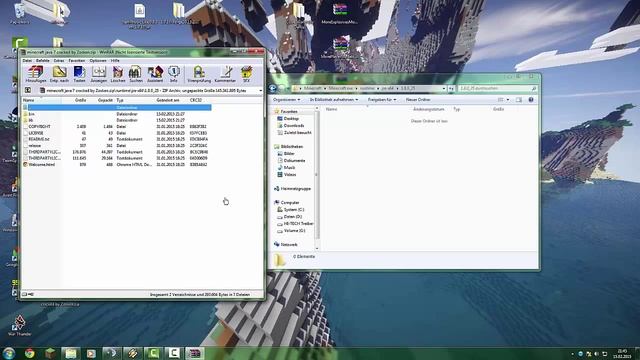
Task: Open Dokumente library in the sidebar
Action: coord(295,161)
